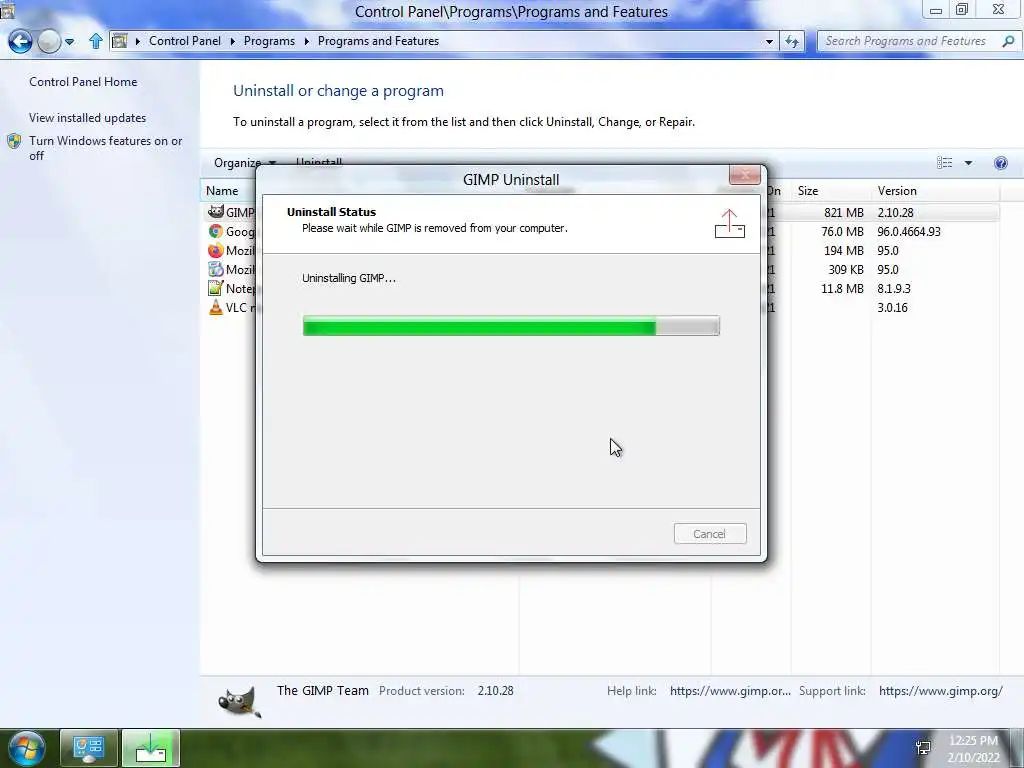
Task: Open help with the question mark icon
Action: point(1000,163)
